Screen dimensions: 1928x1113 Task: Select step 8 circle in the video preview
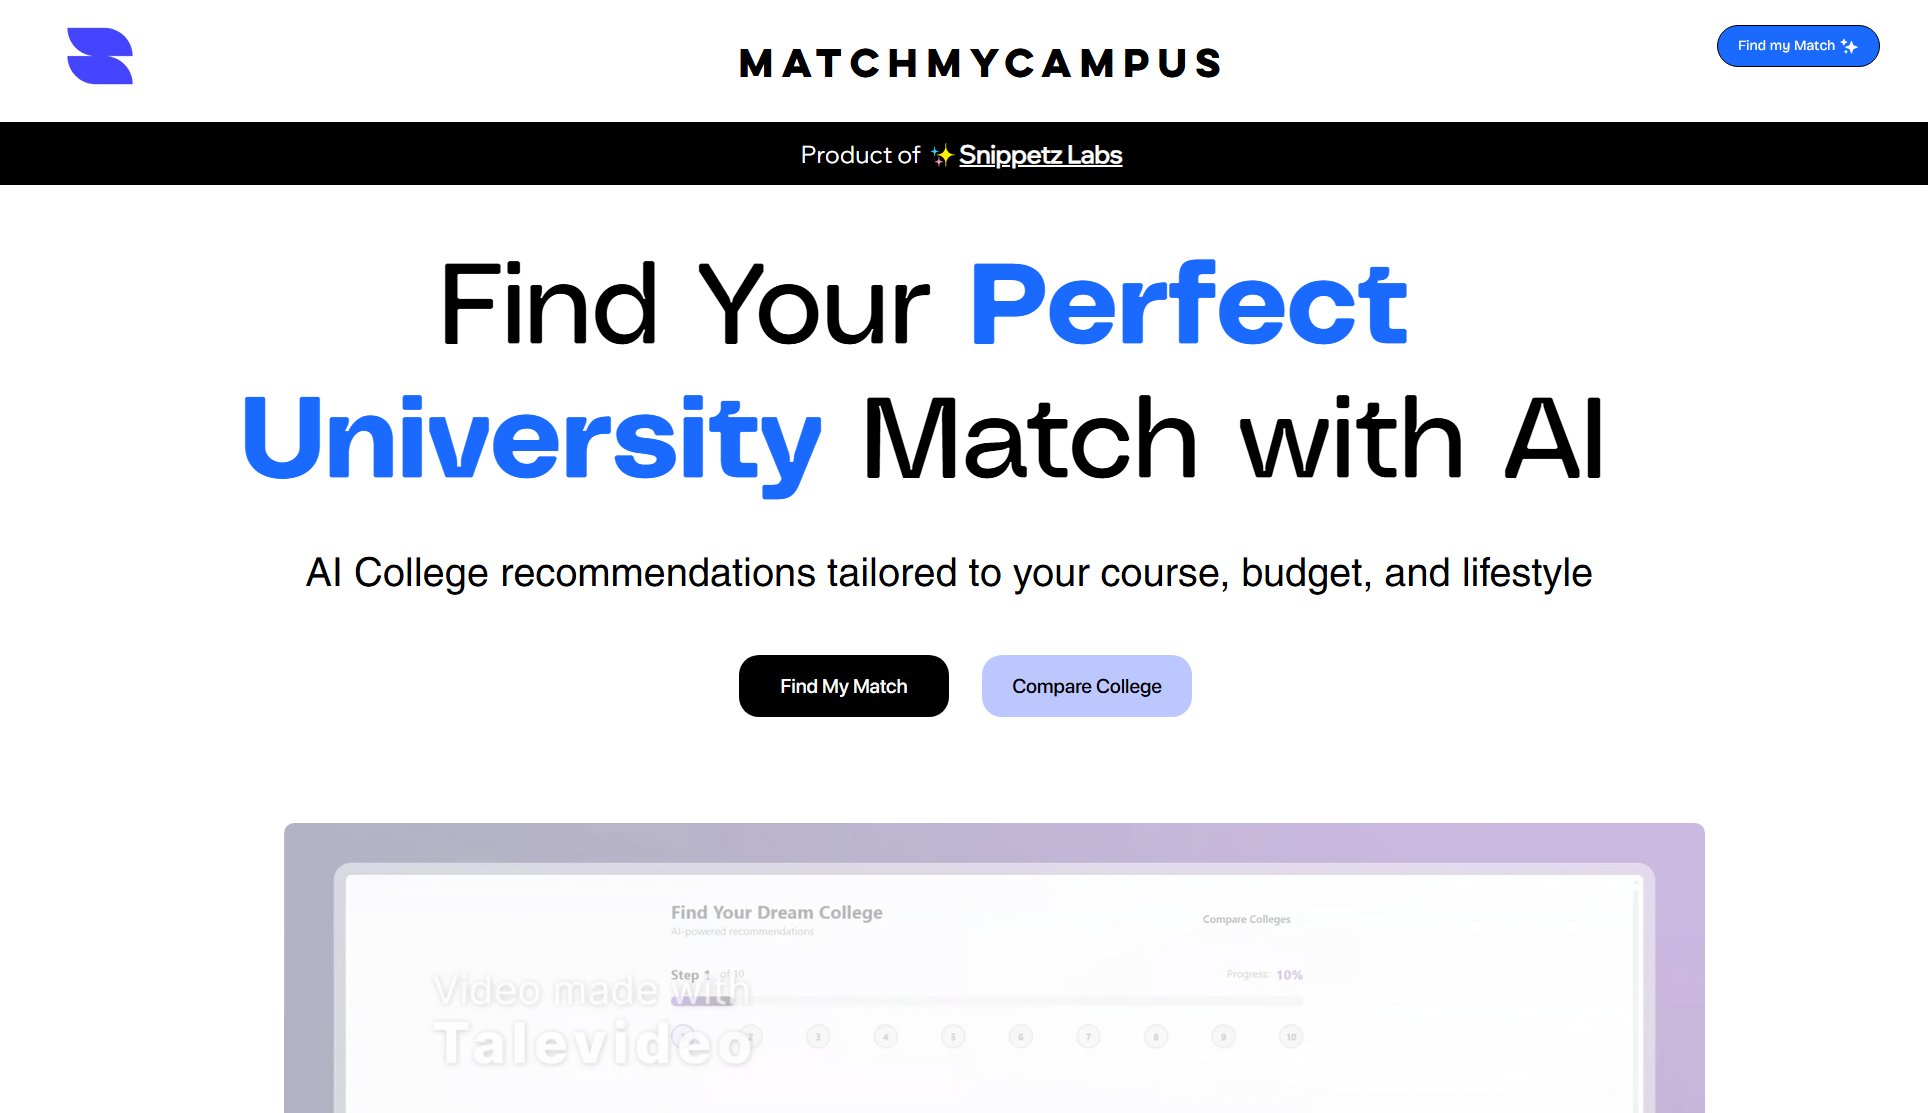(x=1156, y=1037)
